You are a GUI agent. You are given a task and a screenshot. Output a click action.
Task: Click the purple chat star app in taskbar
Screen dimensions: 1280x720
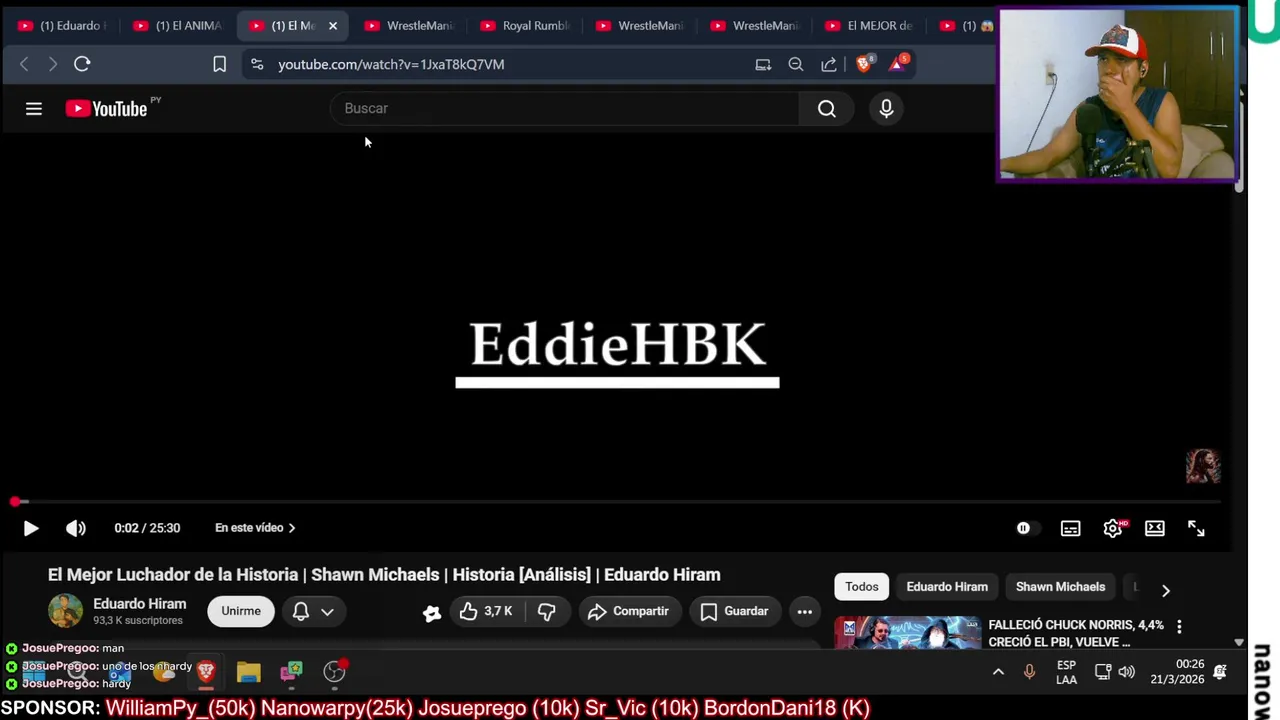(292, 672)
